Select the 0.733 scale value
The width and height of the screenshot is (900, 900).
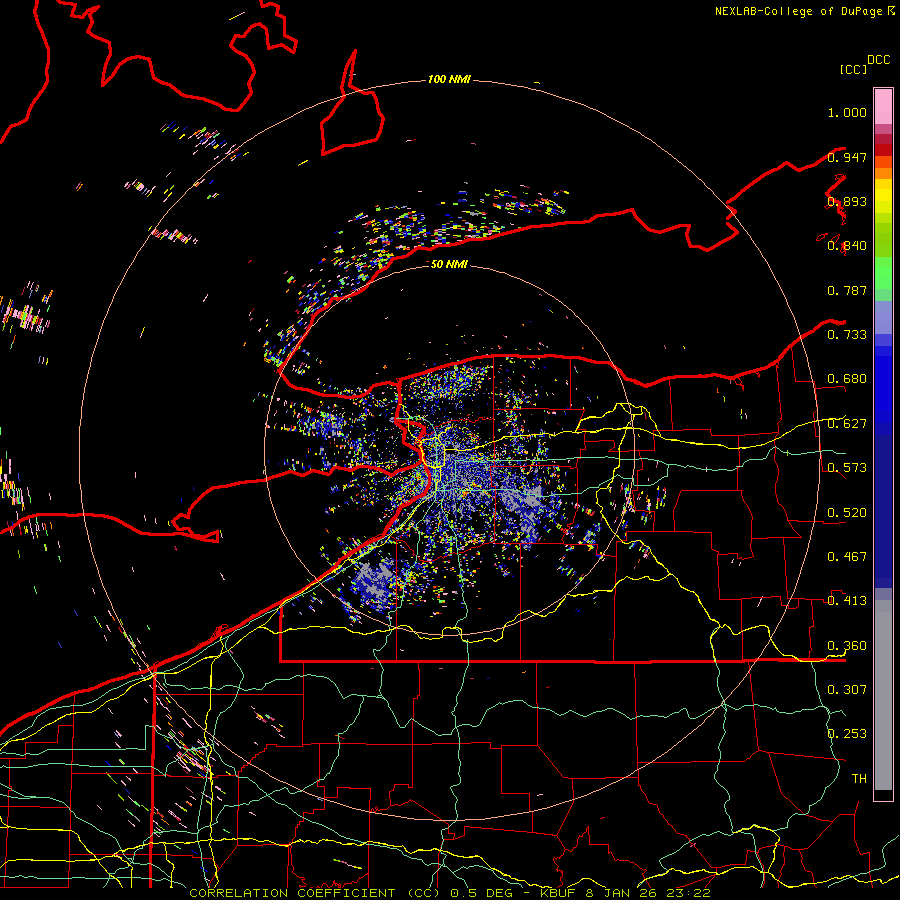pos(847,335)
